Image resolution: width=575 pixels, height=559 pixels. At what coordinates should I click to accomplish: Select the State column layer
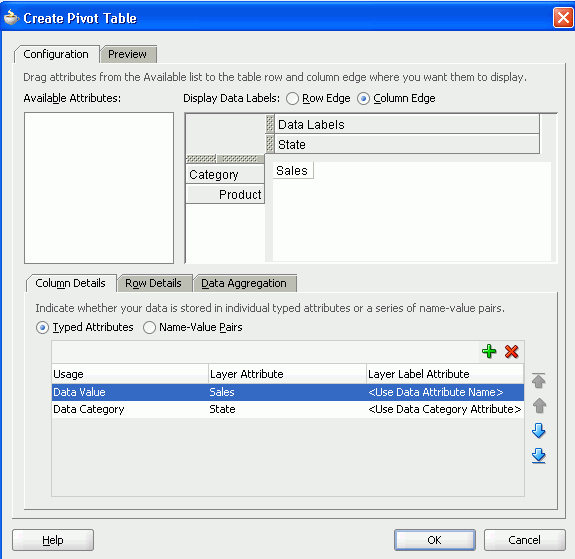[x=406, y=144]
